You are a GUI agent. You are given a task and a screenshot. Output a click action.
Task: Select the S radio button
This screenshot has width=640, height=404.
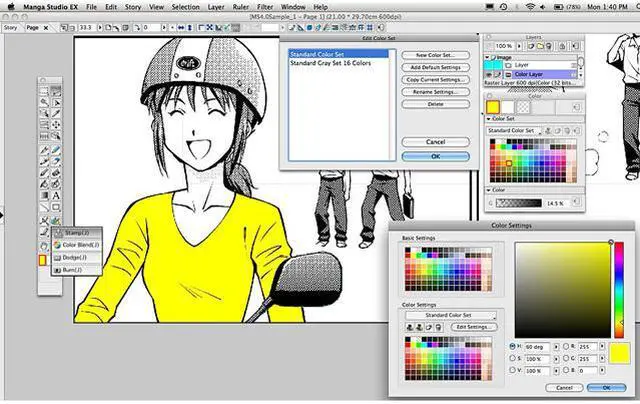pos(512,358)
